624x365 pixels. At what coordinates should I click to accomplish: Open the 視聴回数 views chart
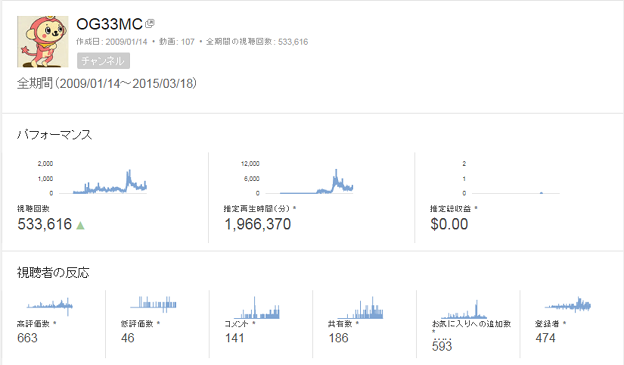click(92, 178)
